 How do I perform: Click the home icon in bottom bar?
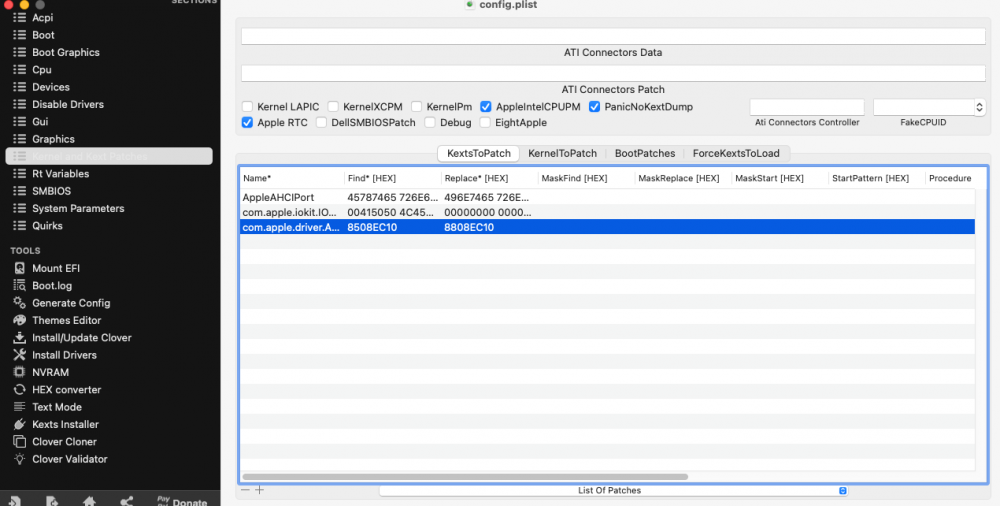89,501
